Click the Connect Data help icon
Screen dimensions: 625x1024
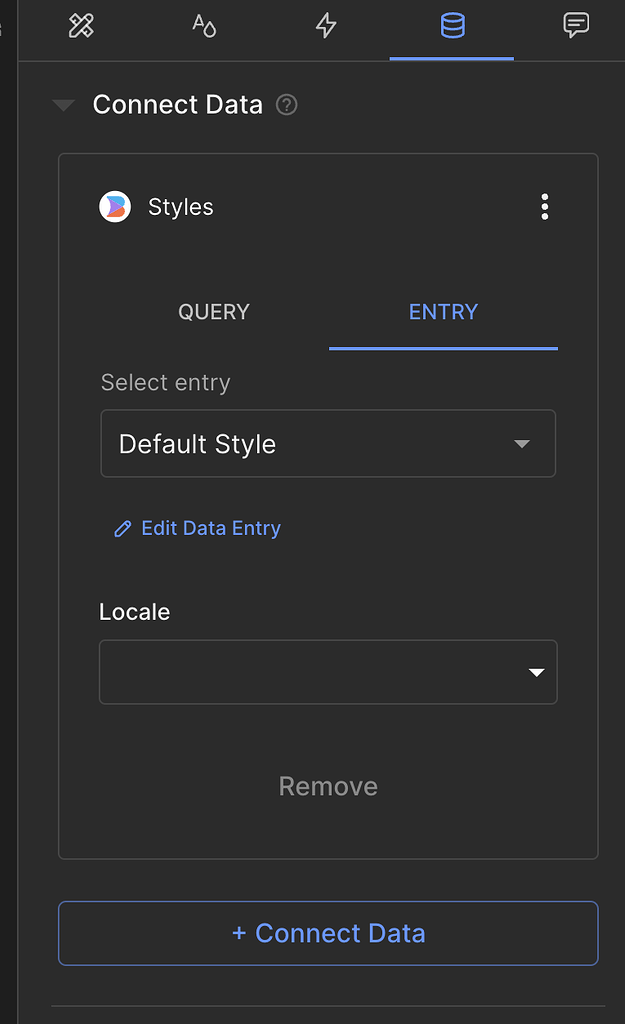(x=286, y=104)
